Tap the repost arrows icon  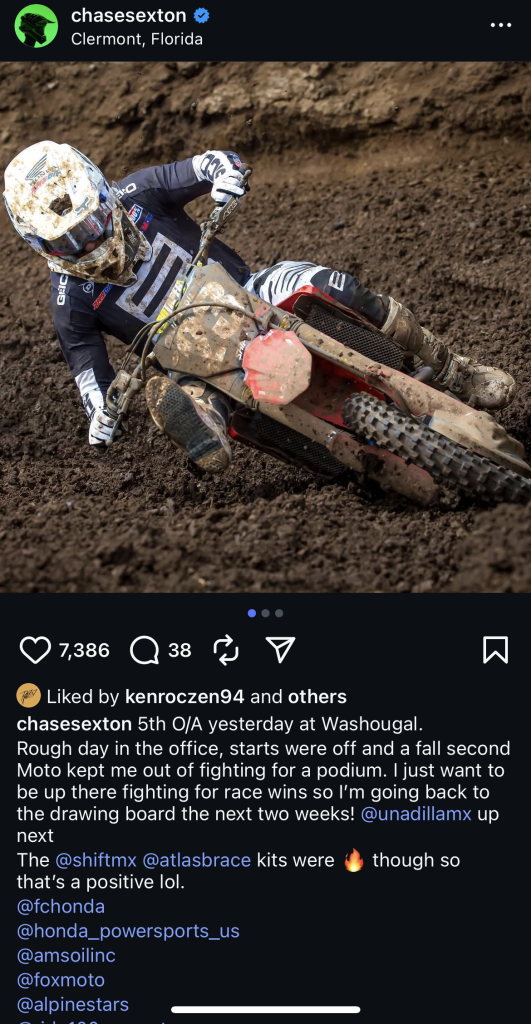pos(226,650)
